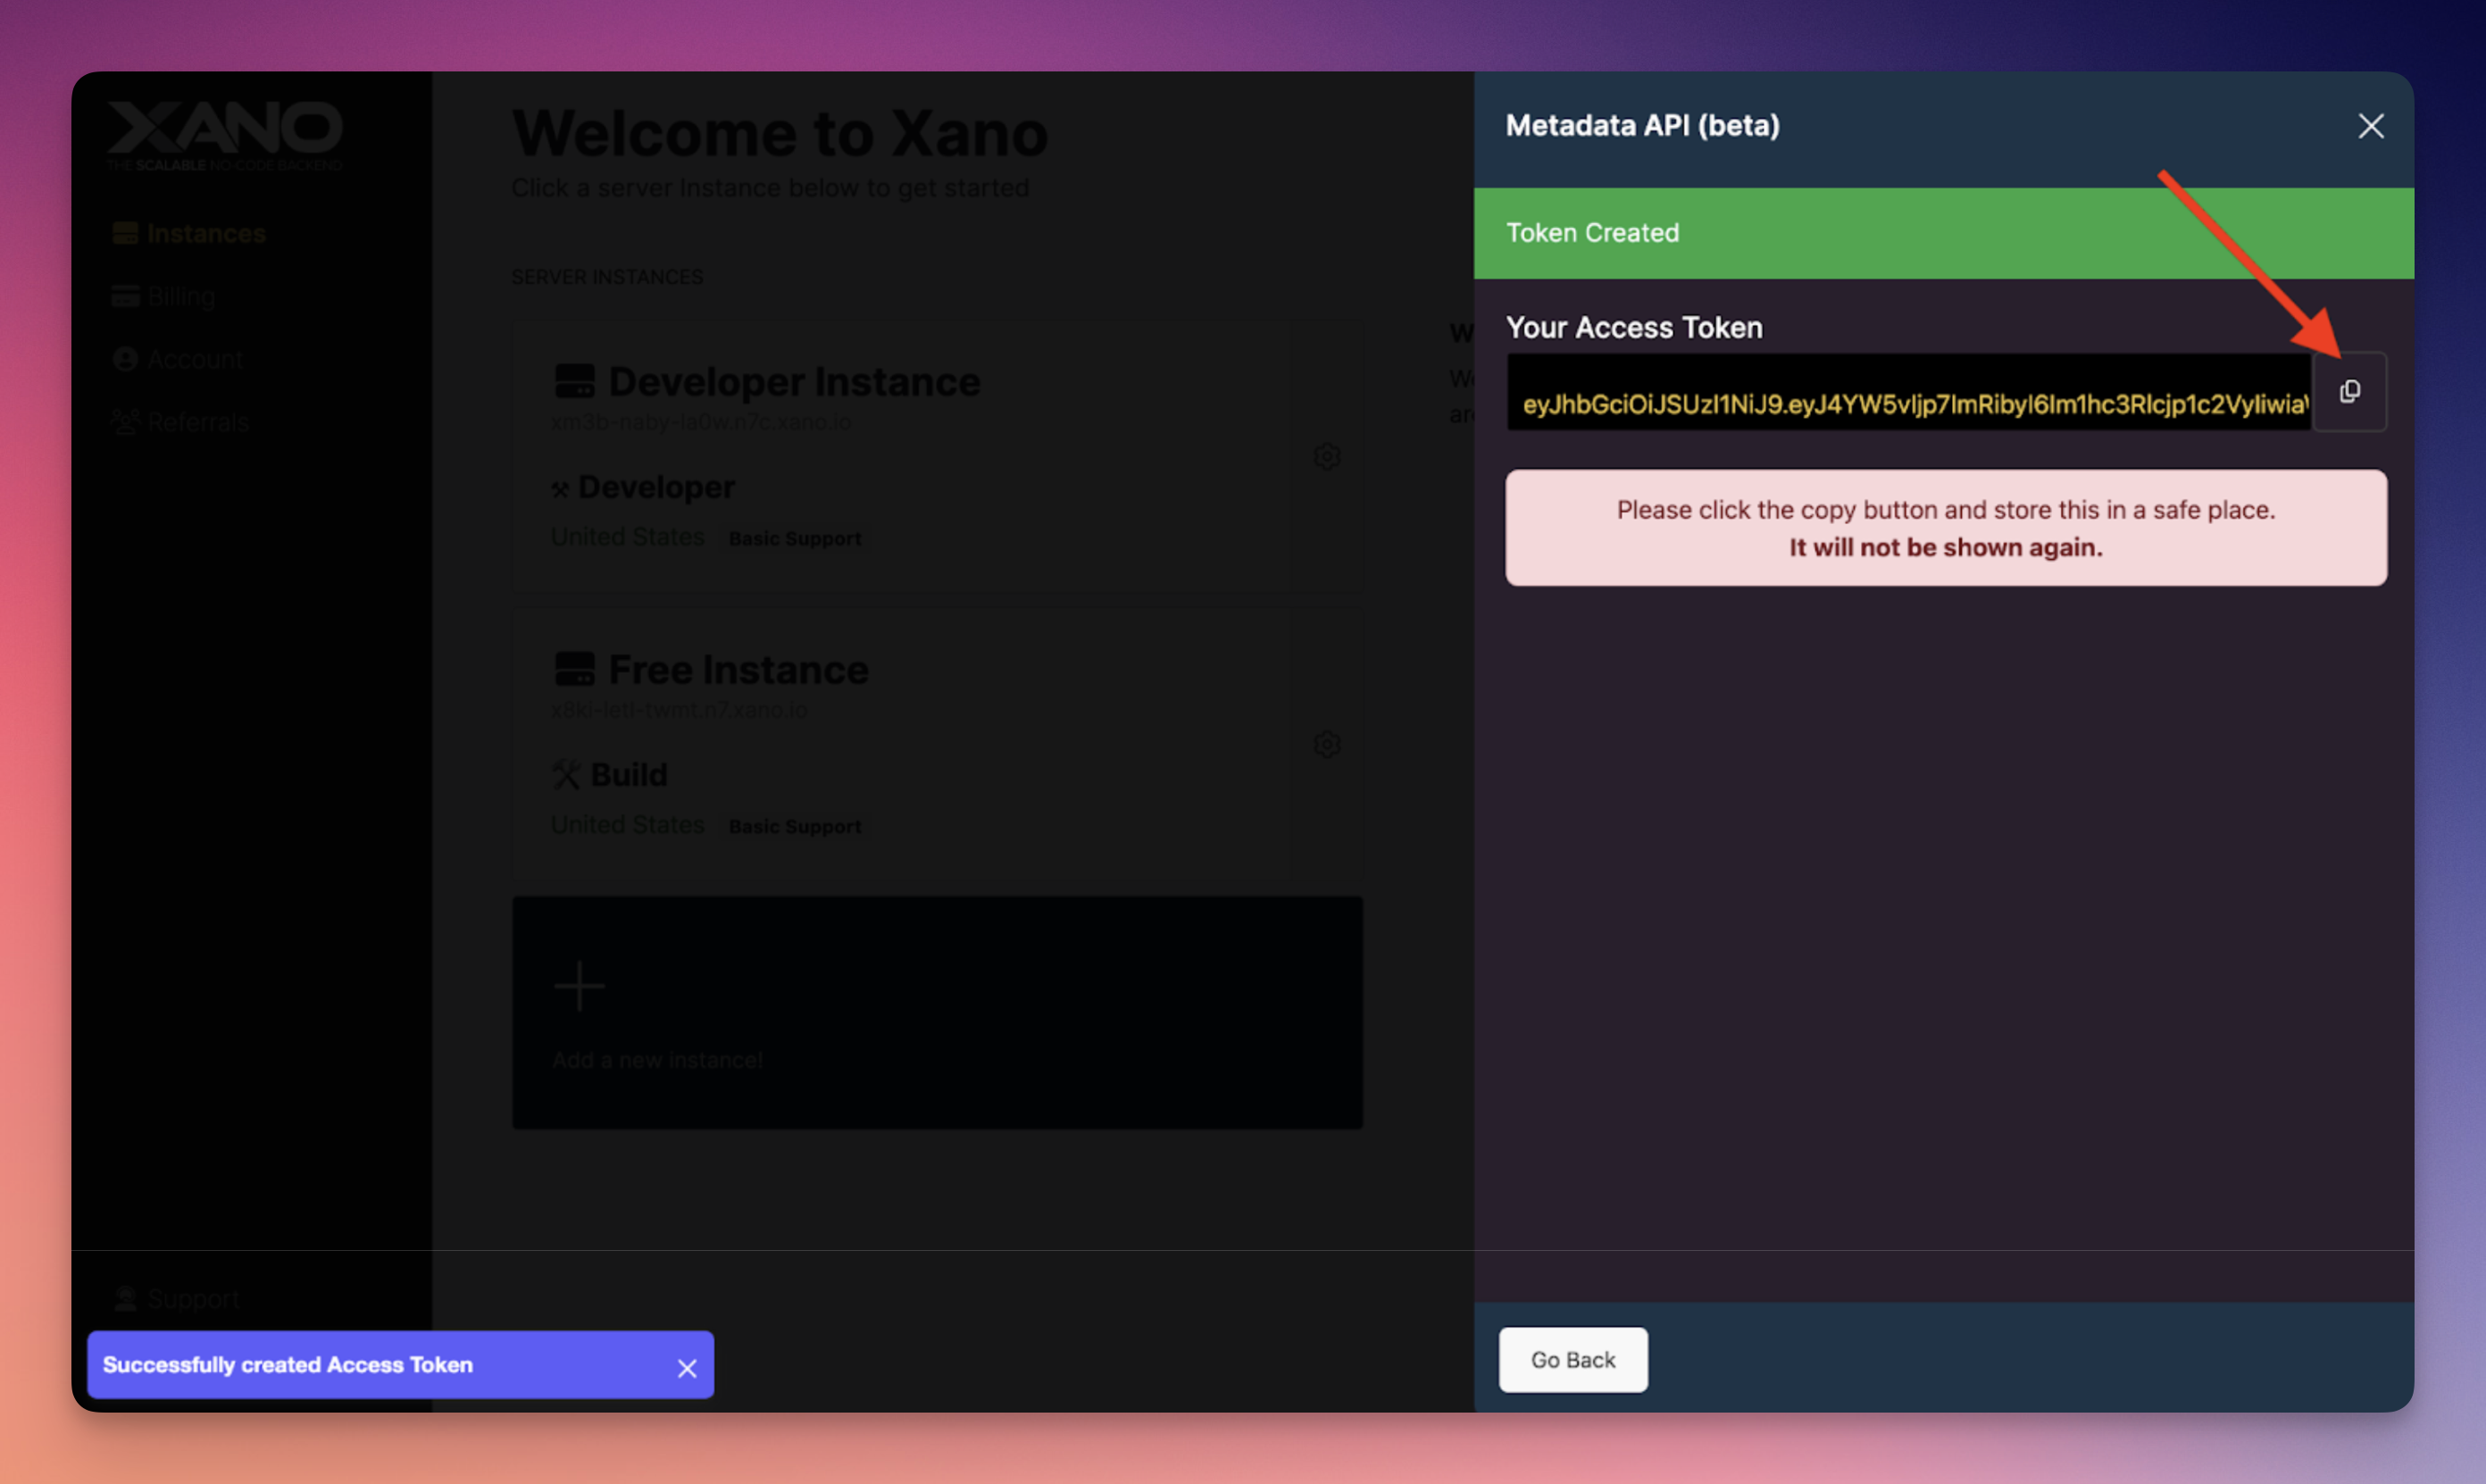Click the plus icon to add instance
2486x1484 pixels.
pos(579,986)
